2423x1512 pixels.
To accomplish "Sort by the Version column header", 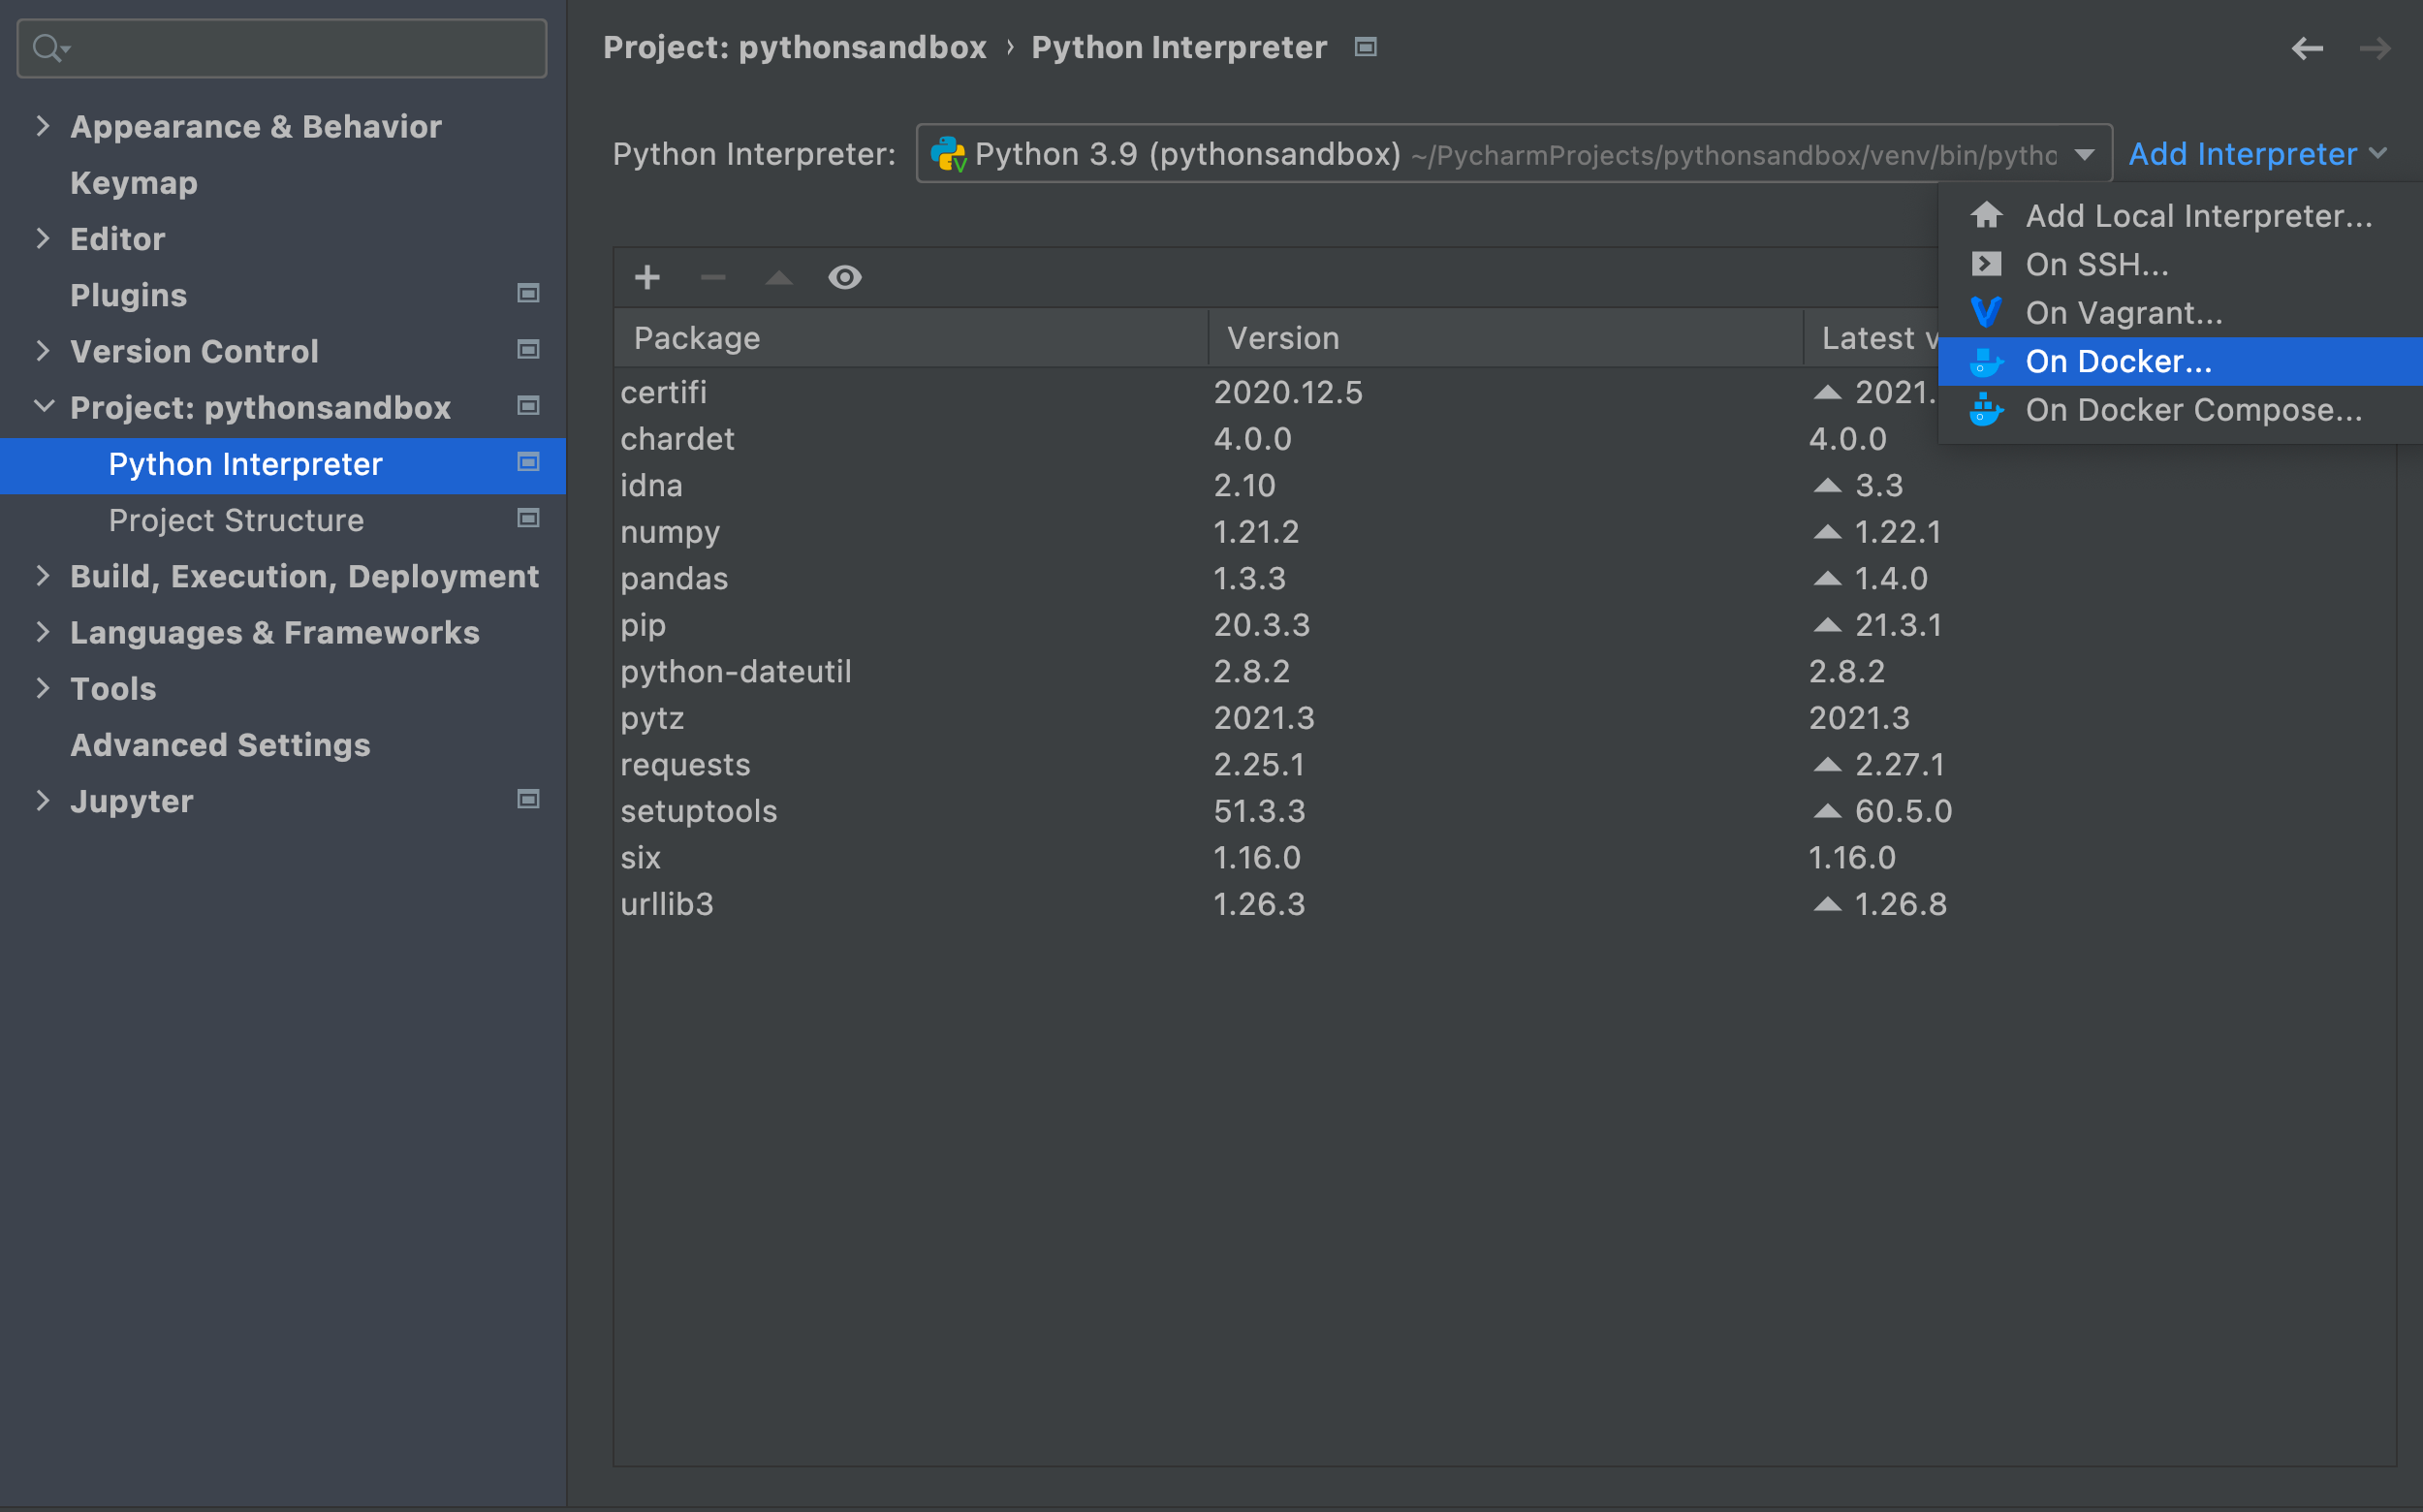I will [x=1505, y=338].
